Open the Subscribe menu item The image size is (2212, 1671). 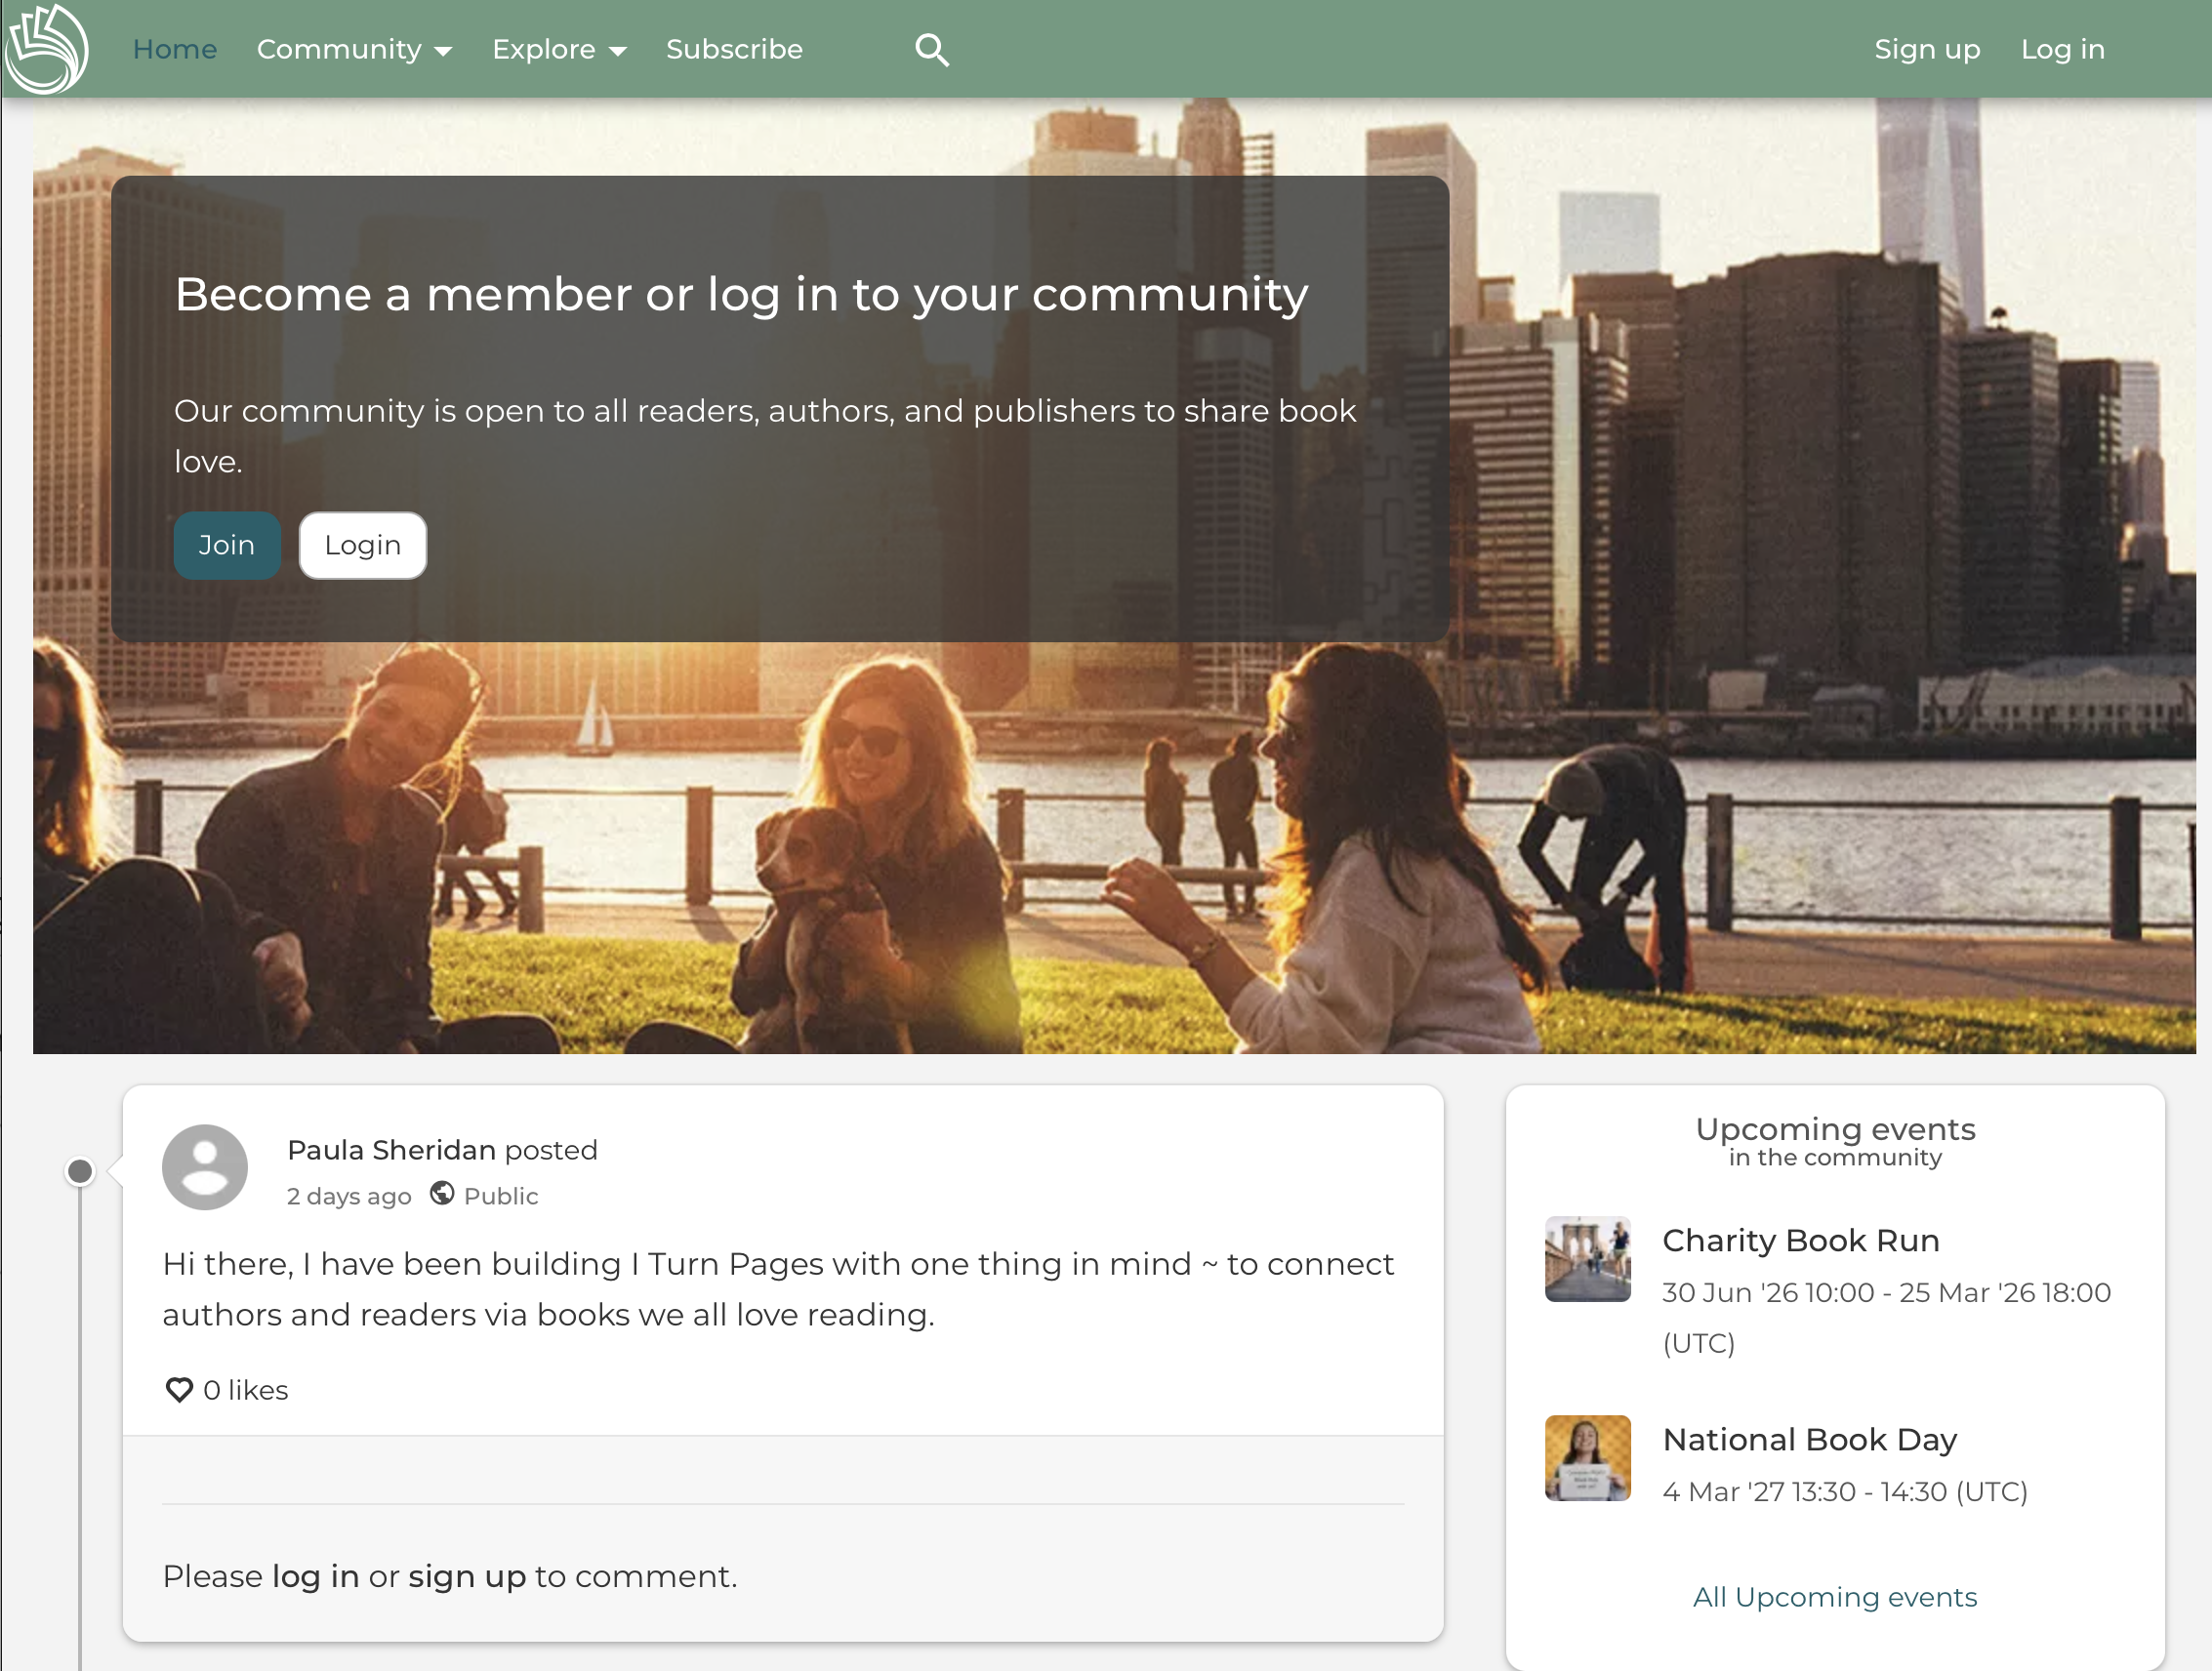point(734,49)
